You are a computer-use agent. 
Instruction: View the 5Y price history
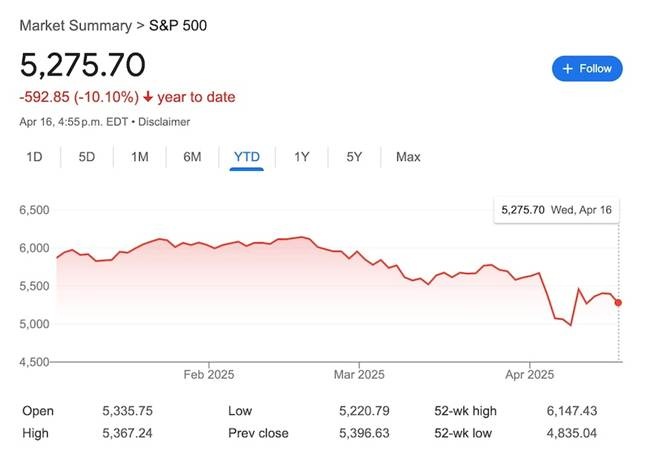(354, 156)
